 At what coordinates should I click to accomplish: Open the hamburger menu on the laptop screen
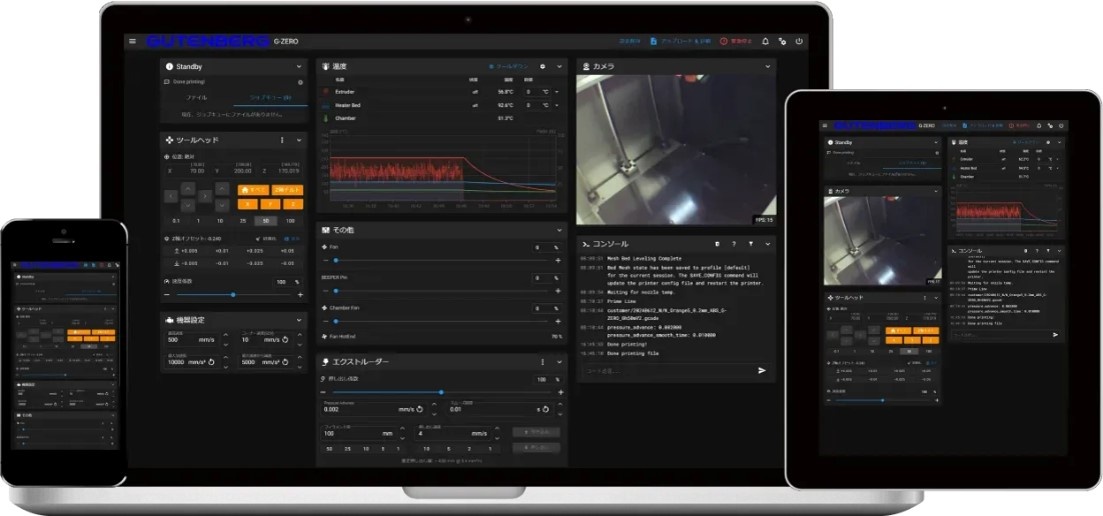(132, 42)
